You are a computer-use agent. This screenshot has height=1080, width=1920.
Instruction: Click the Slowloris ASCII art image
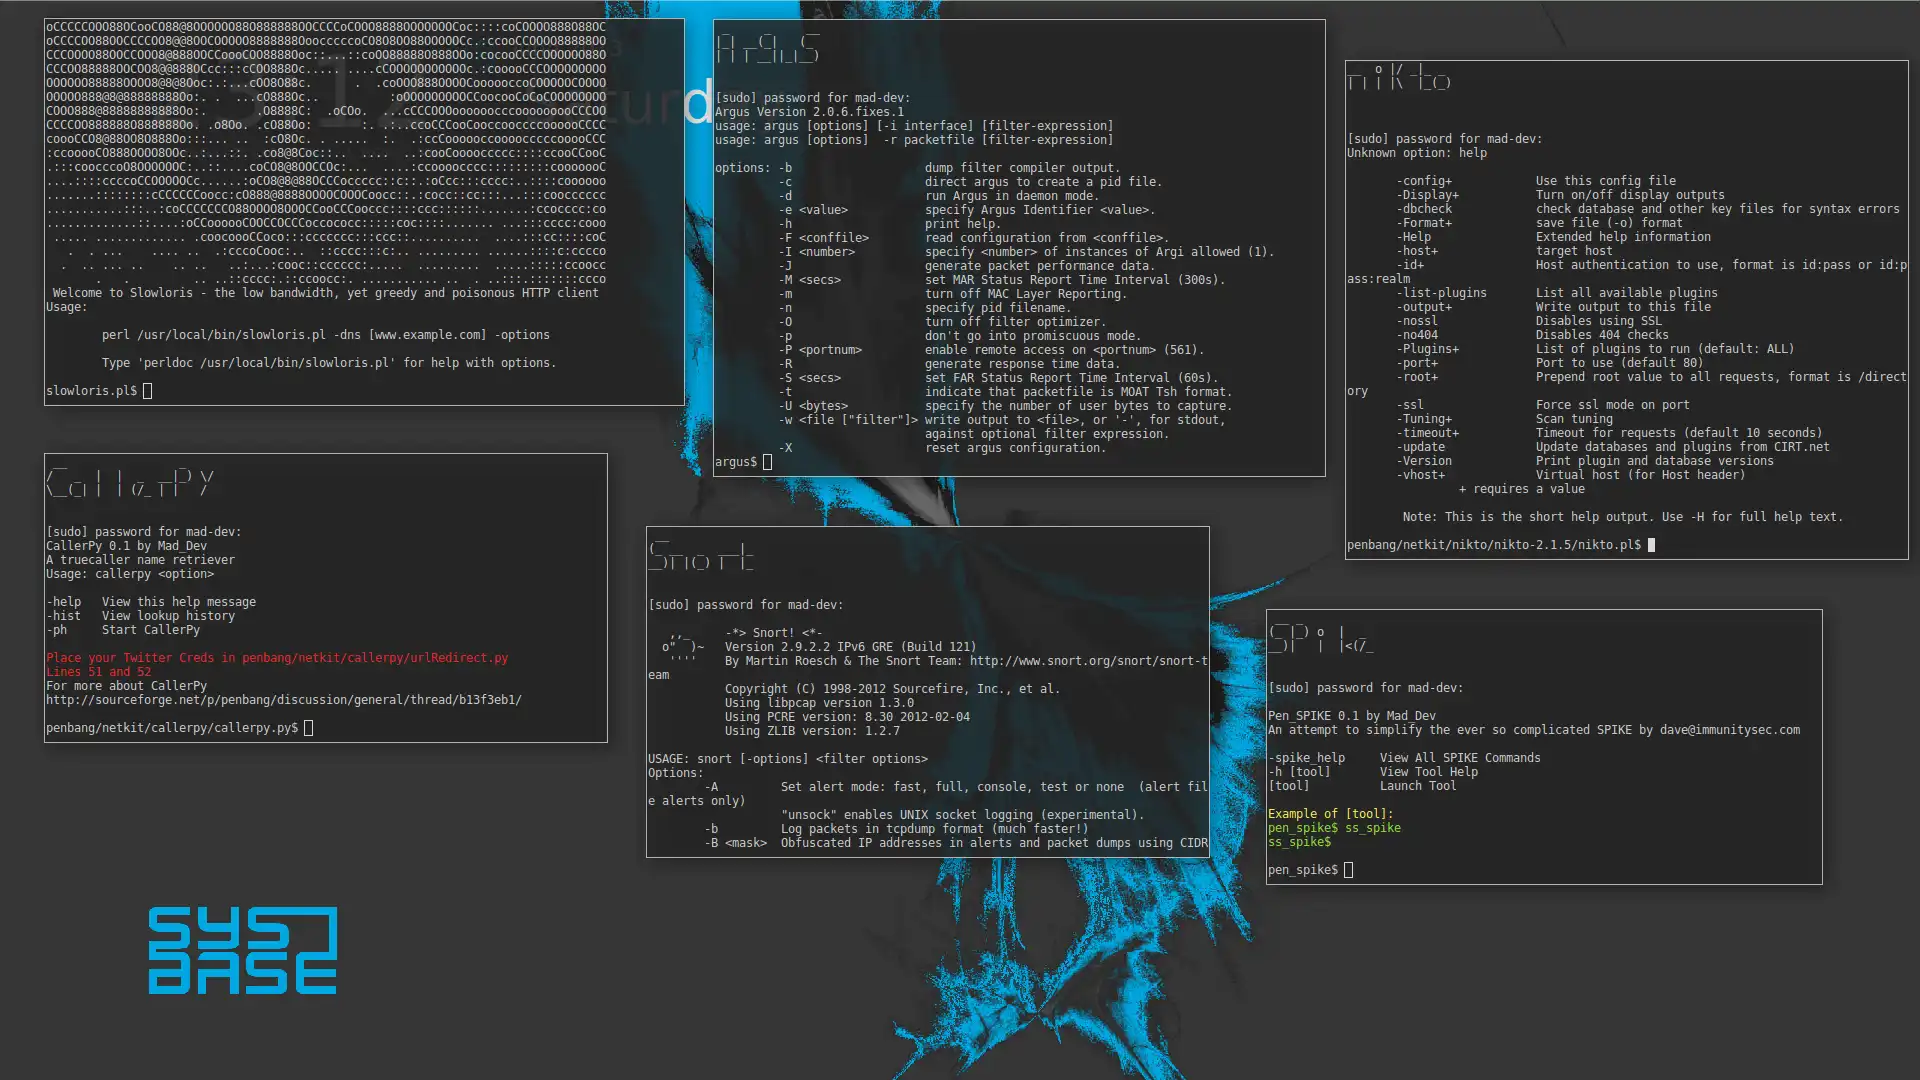325,152
